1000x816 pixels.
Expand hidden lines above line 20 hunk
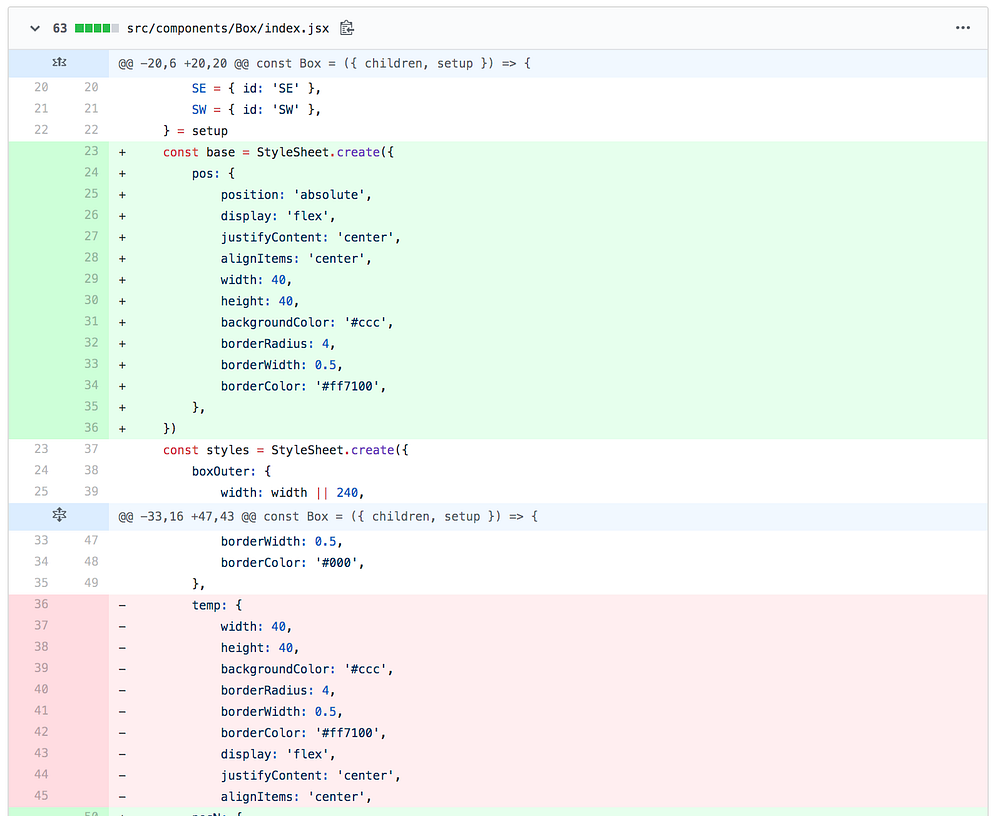[59, 63]
